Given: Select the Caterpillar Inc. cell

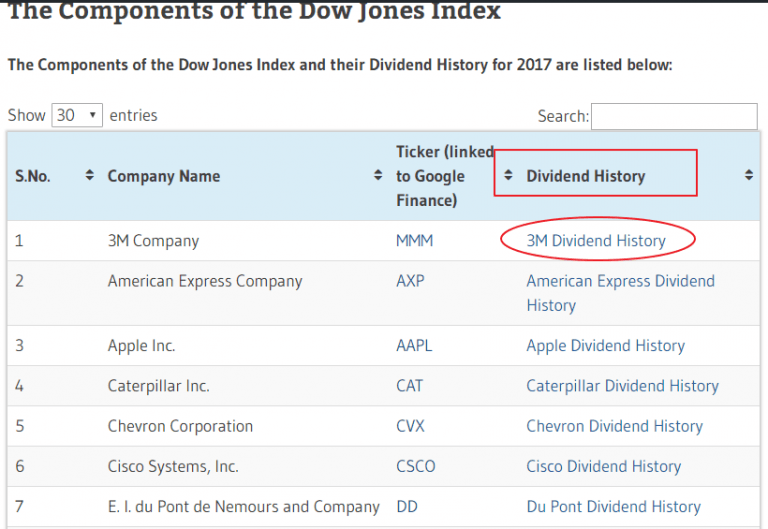Looking at the screenshot, I should [x=159, y=385].
